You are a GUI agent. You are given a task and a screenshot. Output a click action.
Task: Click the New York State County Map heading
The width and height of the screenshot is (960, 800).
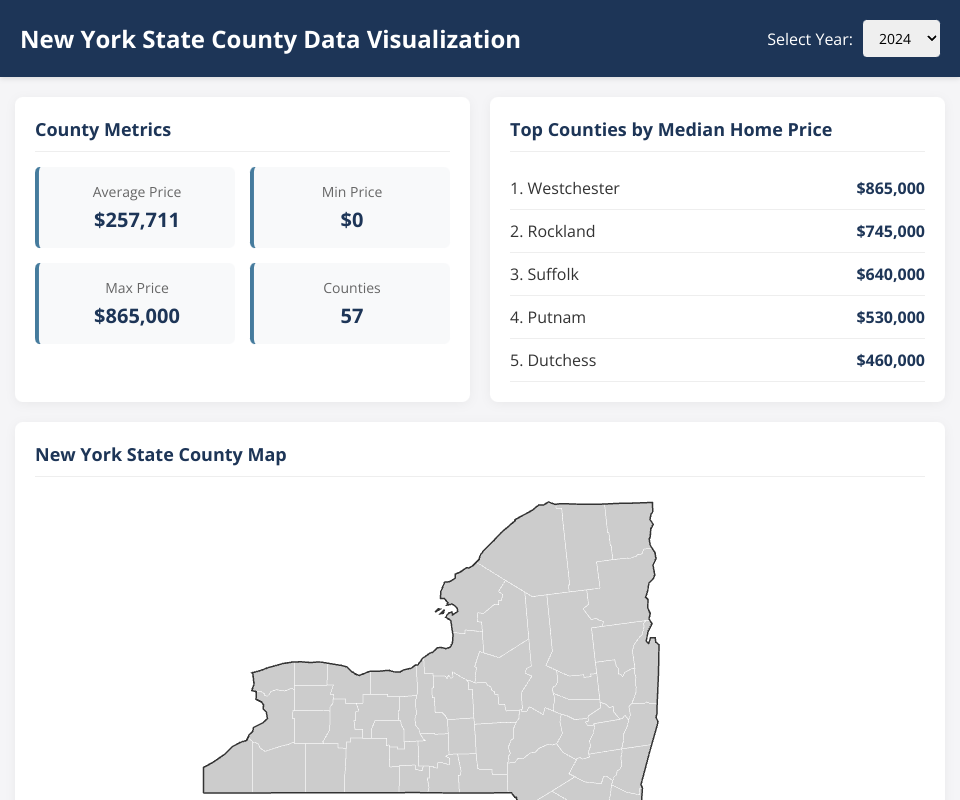[x=161, y=455]
